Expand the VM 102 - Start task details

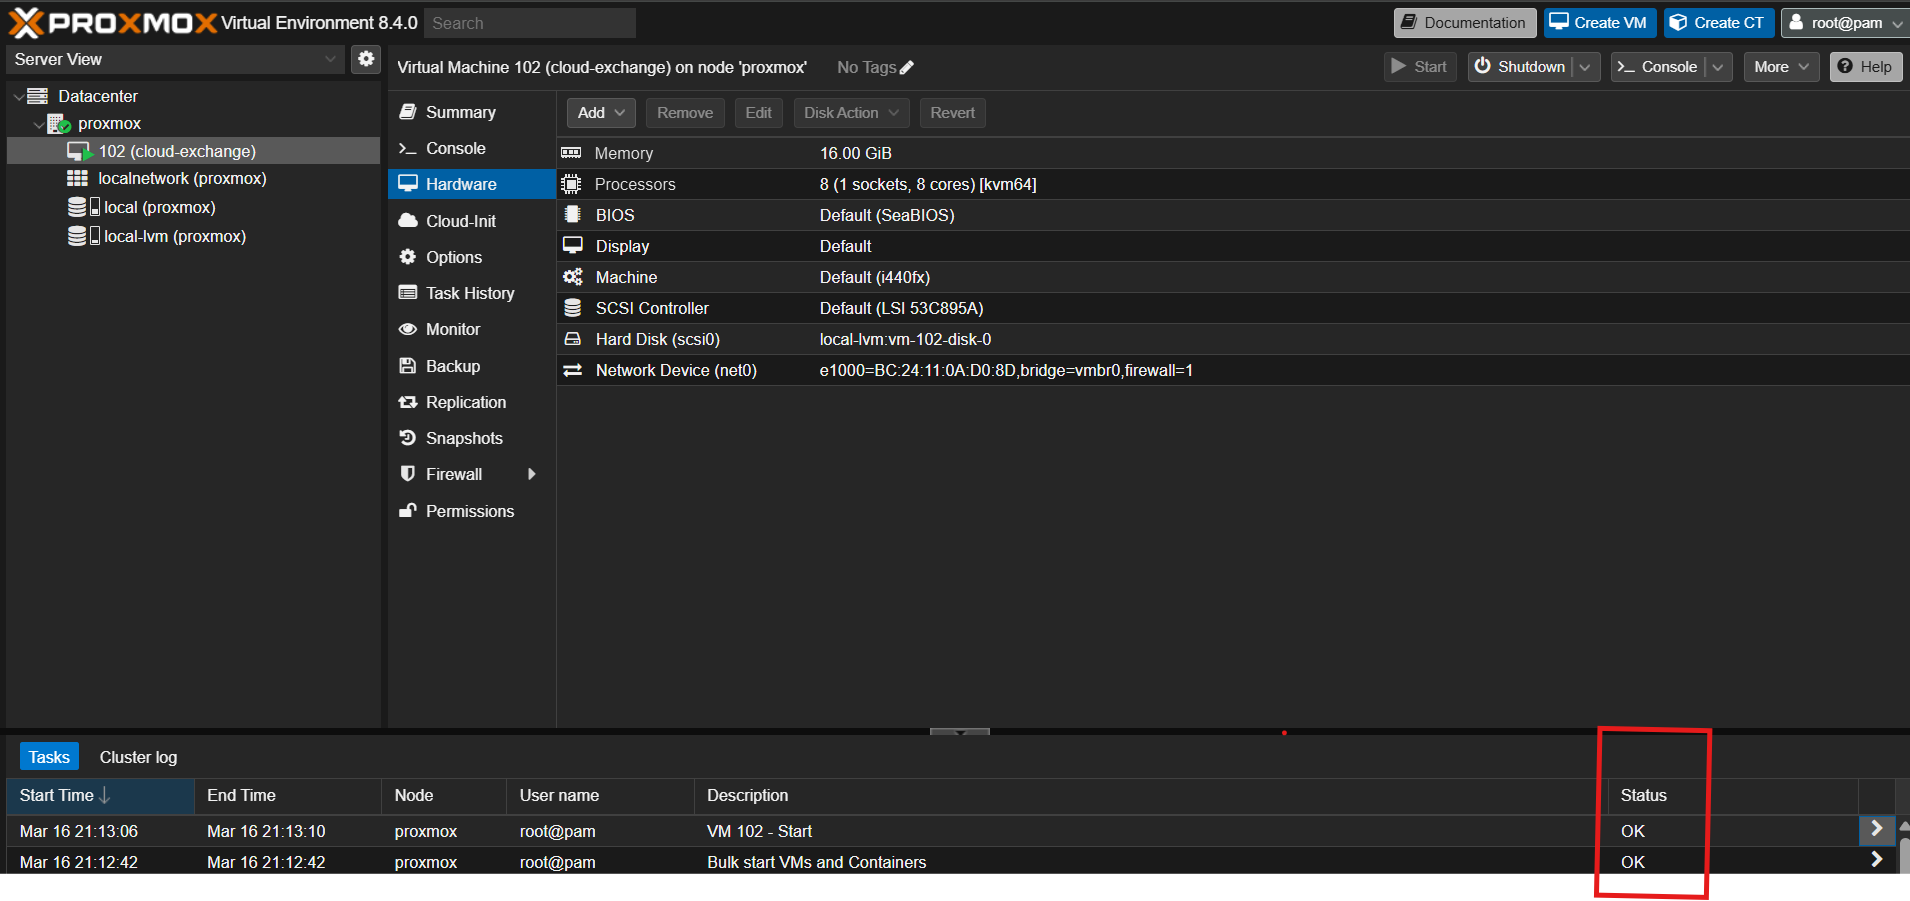coord(1877,829)
